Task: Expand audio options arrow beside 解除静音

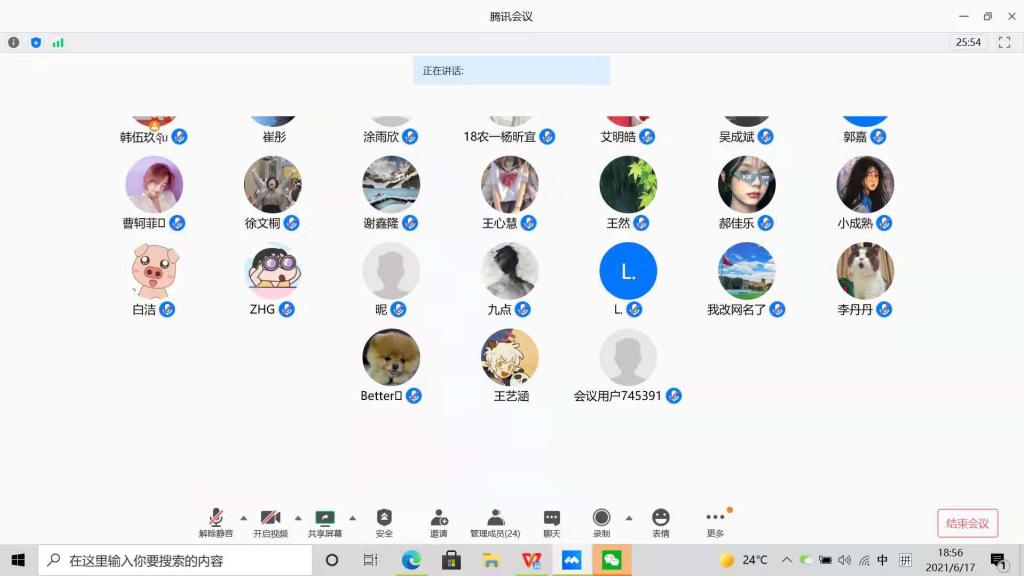Action: point(243,518)
